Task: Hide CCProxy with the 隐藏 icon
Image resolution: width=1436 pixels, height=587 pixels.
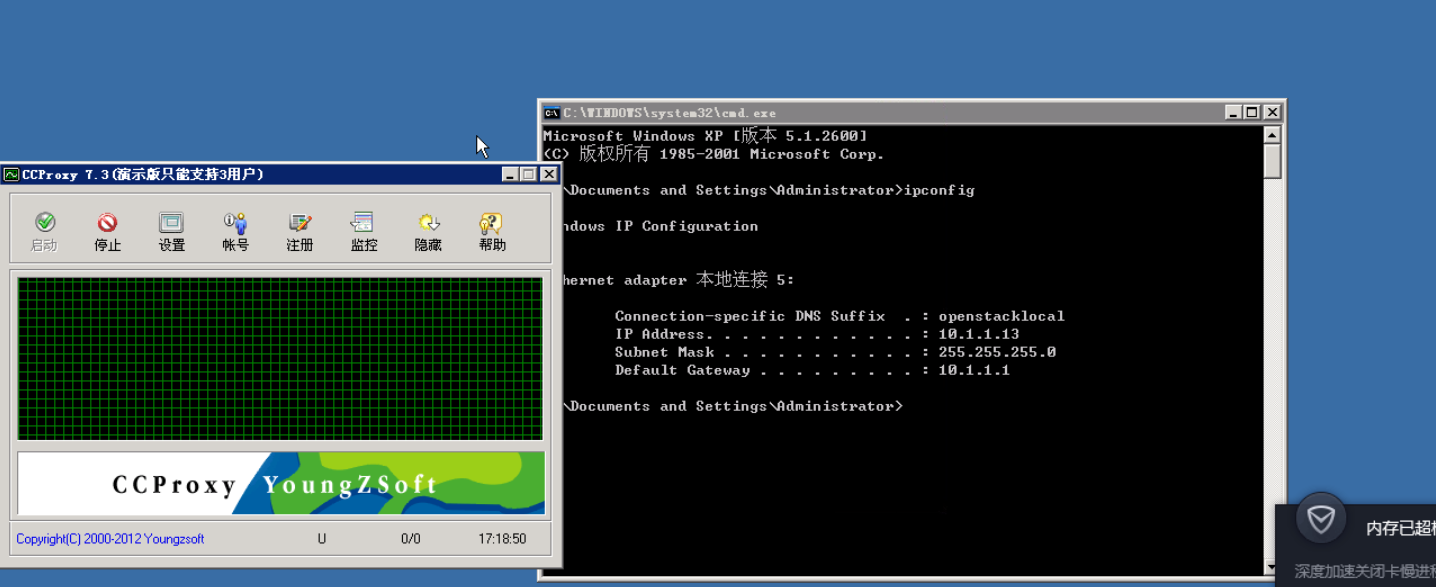Action: point(428,232)
